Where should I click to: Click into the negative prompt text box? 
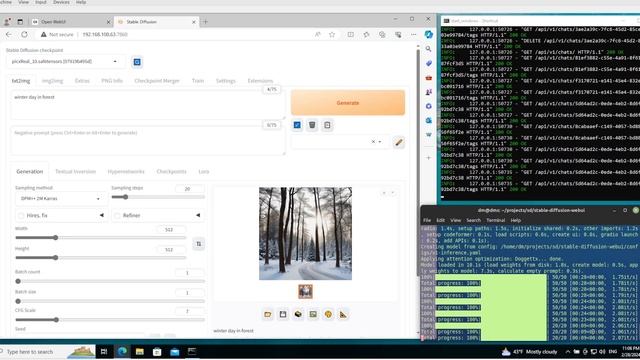click(147, 141)
